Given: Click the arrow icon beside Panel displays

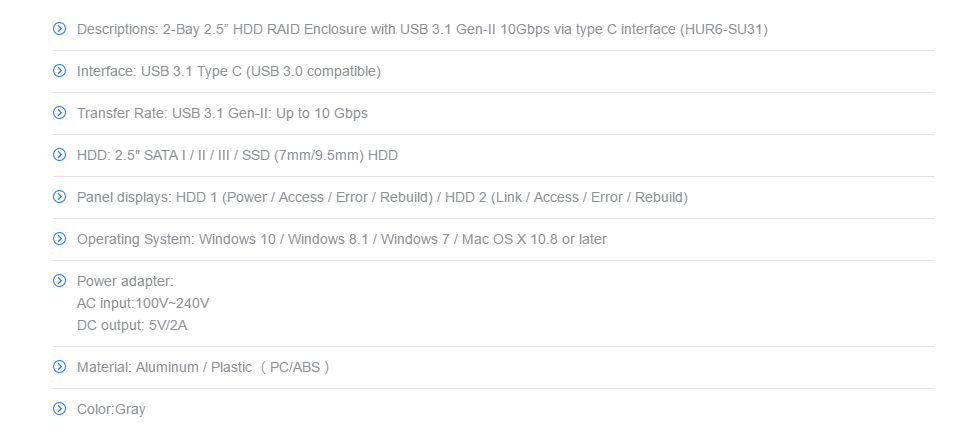Looking at the screenshot, I should click(59, 196).
